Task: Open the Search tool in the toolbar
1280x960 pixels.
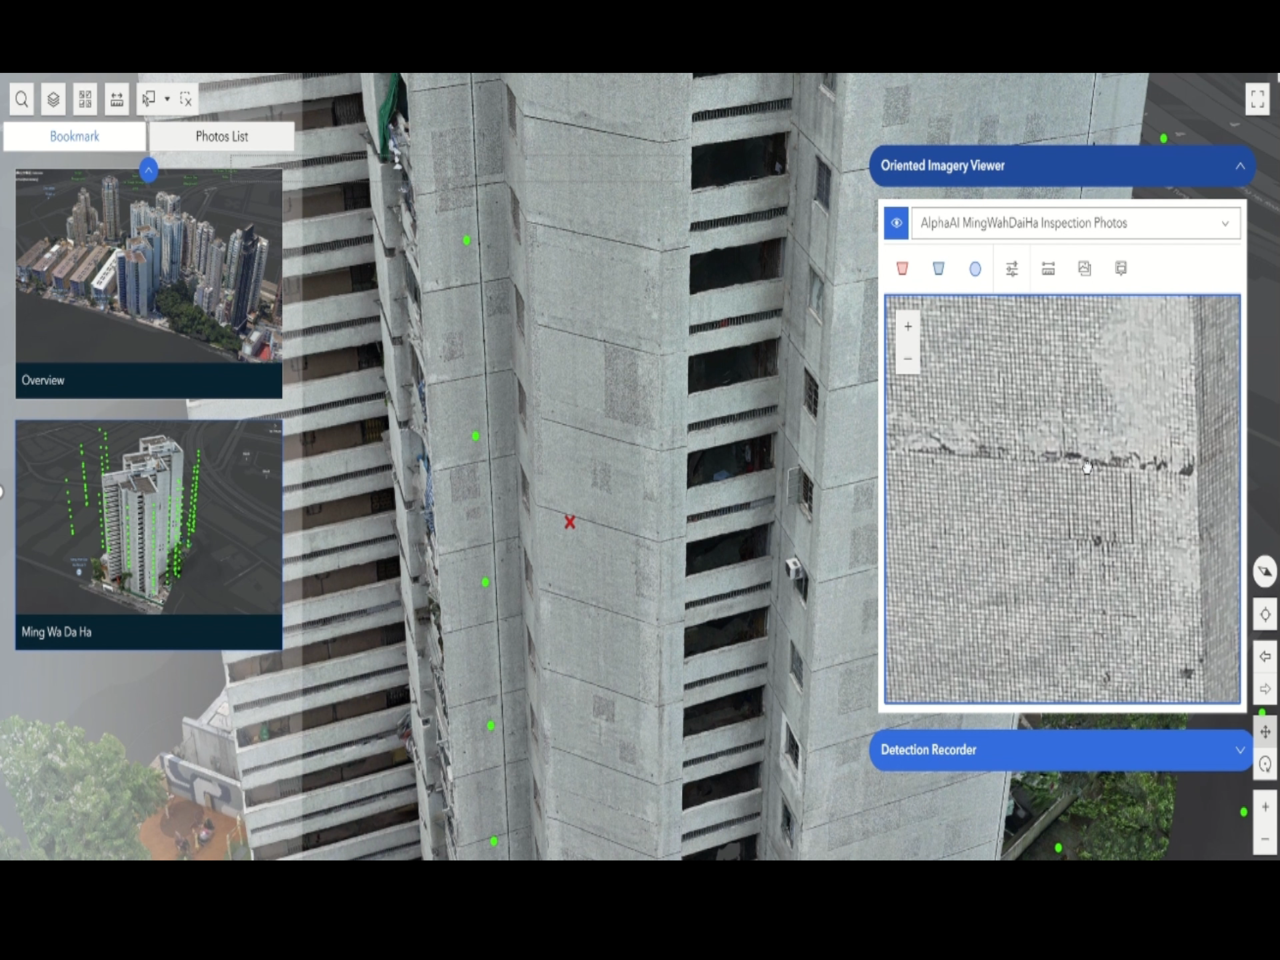Action: point(22,99)
